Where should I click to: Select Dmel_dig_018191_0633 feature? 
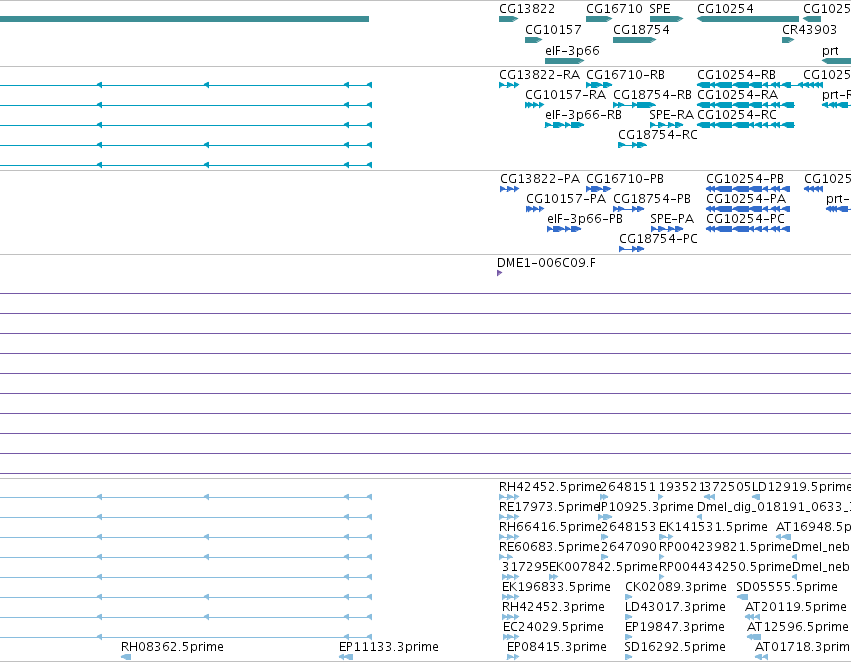774,507
